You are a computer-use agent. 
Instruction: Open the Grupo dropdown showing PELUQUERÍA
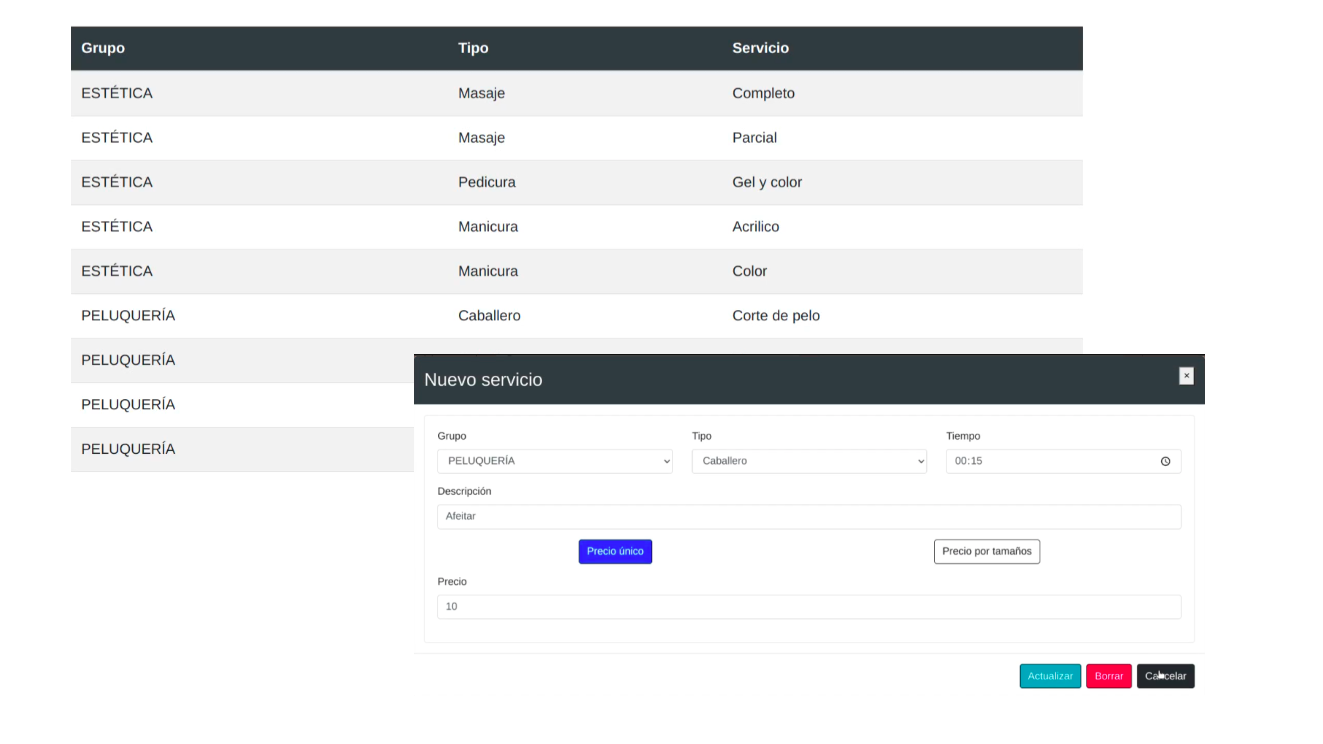click(x=556, y=461)
